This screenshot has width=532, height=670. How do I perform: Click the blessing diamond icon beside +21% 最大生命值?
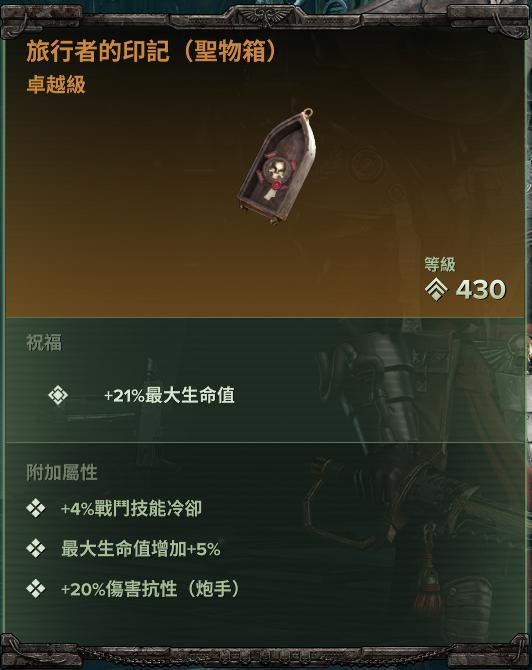click(58, 395)
